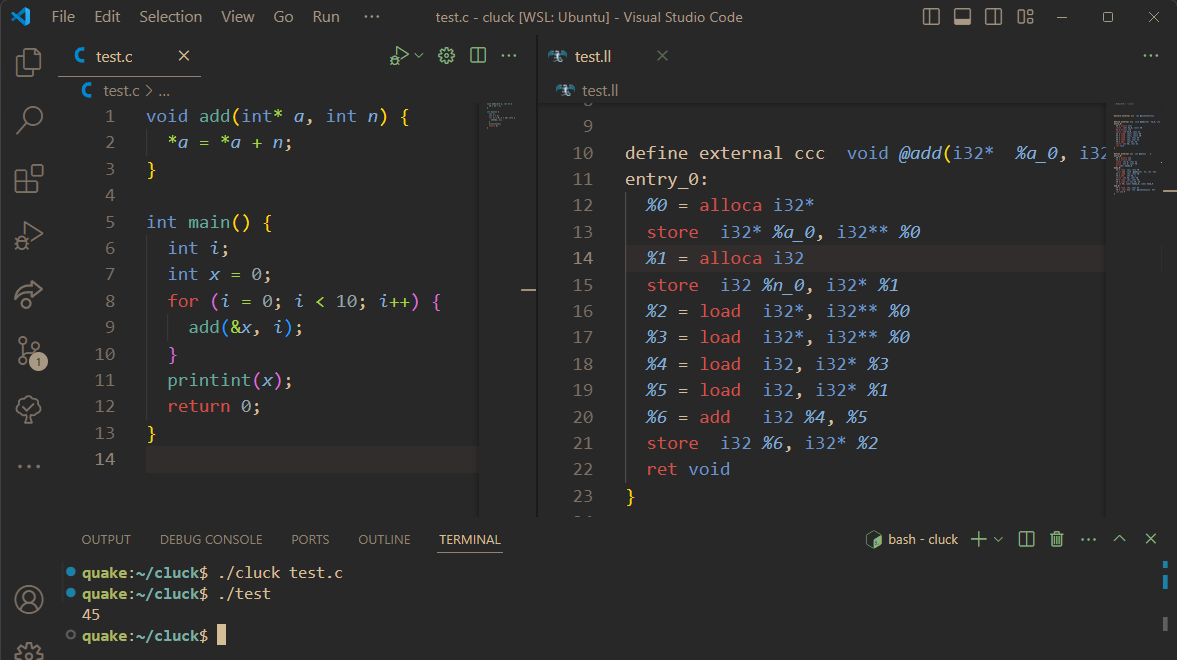Click breadcrumb ellipsis after test.c
The image size is (1177, 660).
click(x=164, y=91)
